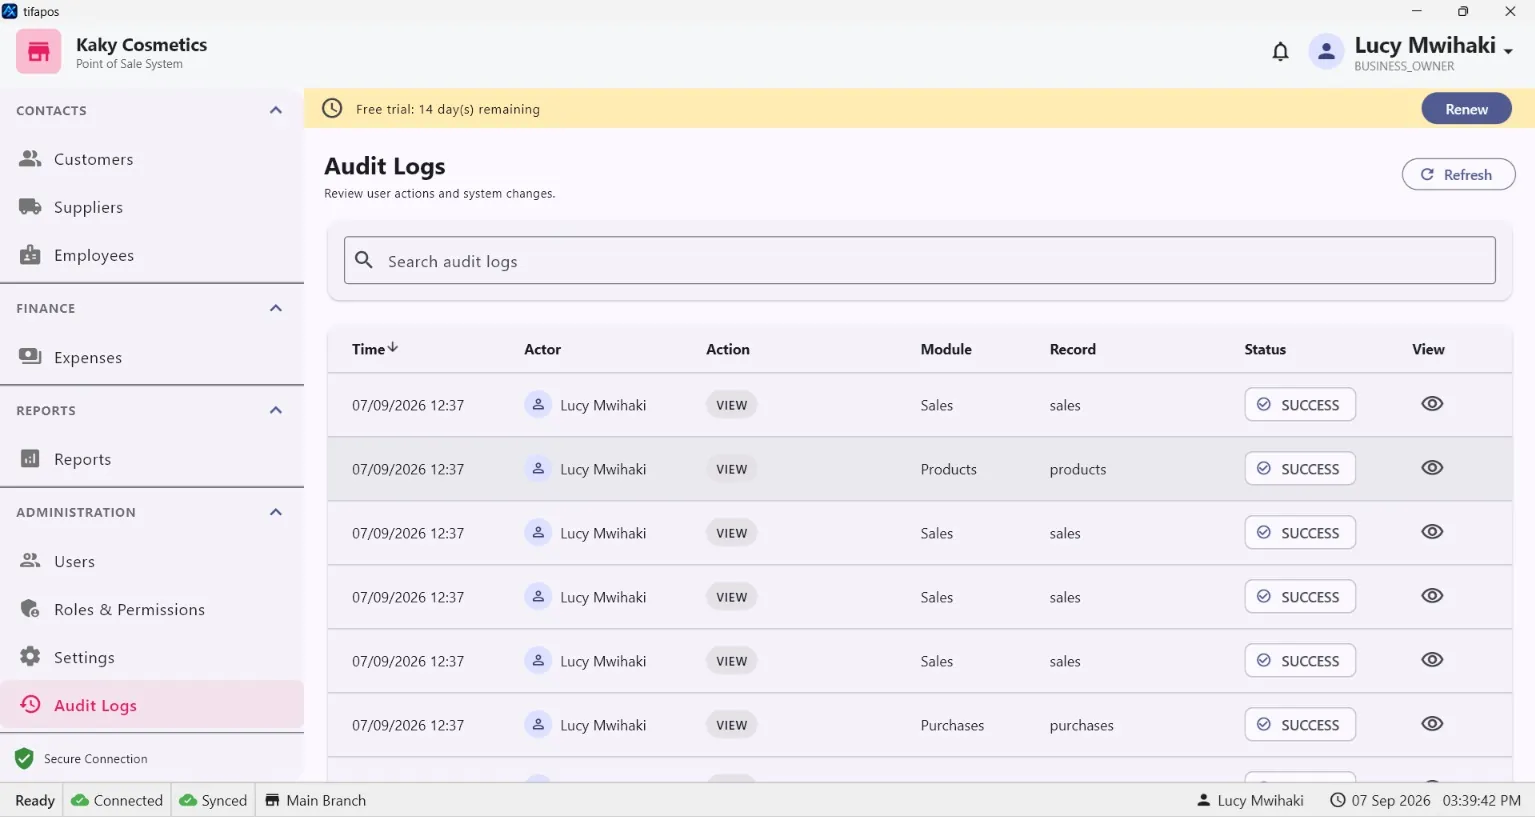The height and width of the screenshot is (817, 1535).
Task: Click VIEW action chip in first row
Action: coord(731,405)
